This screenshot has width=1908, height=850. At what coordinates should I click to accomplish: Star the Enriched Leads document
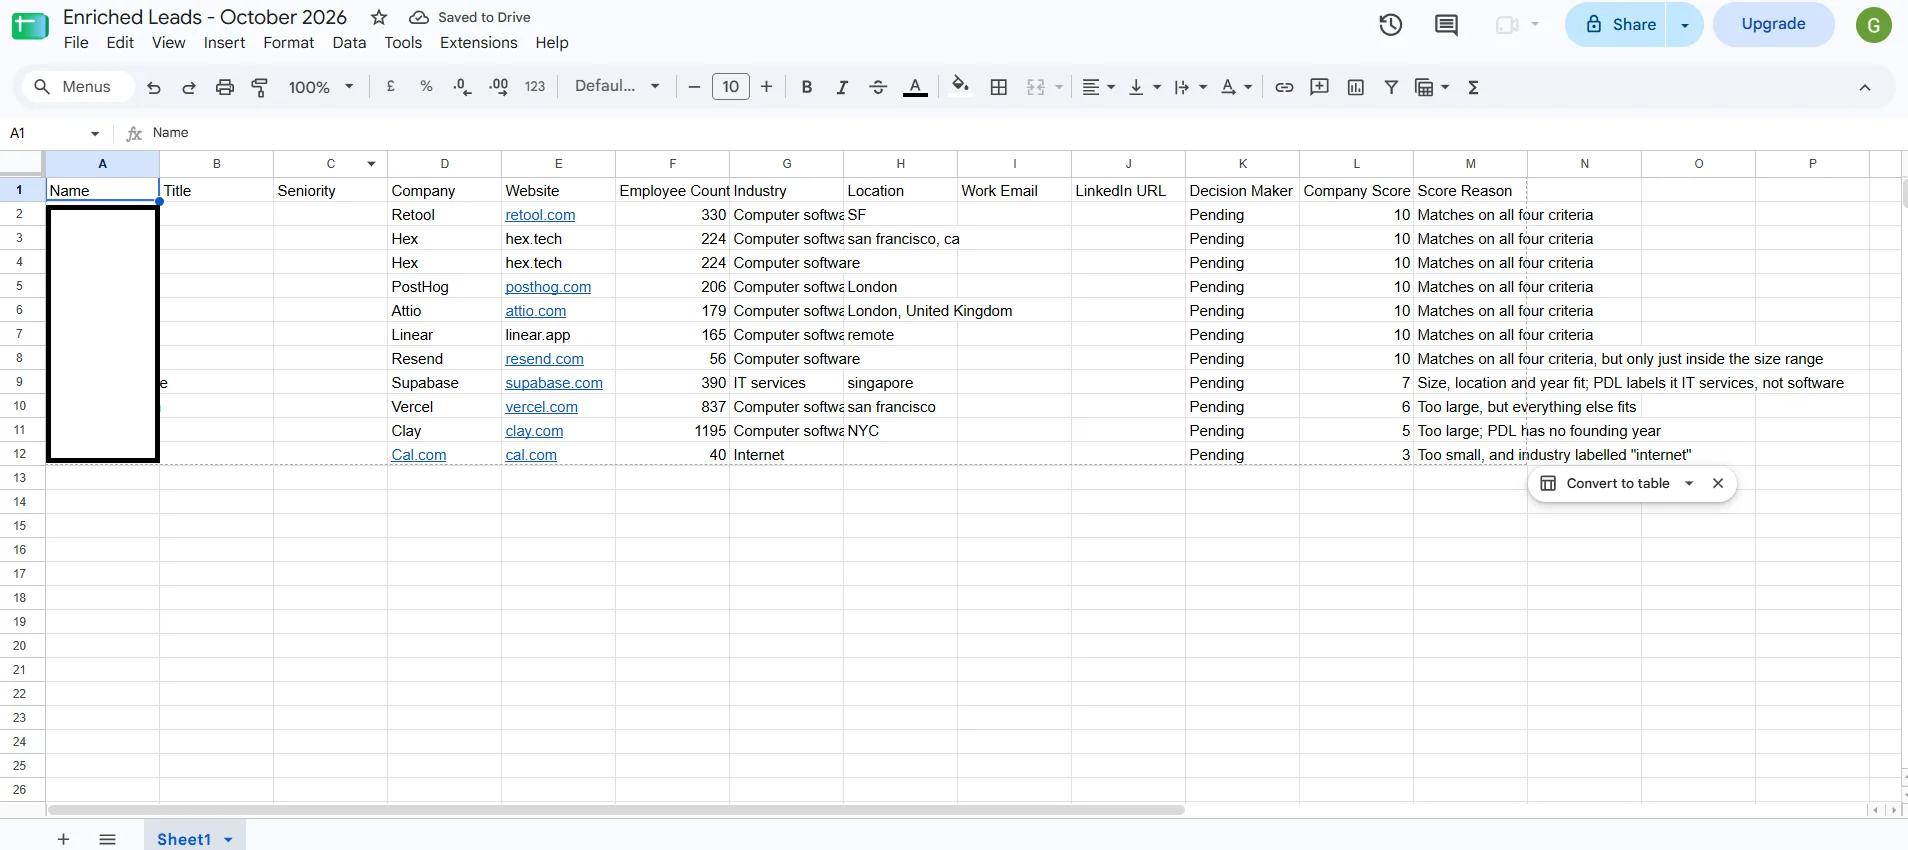(379, 17)
